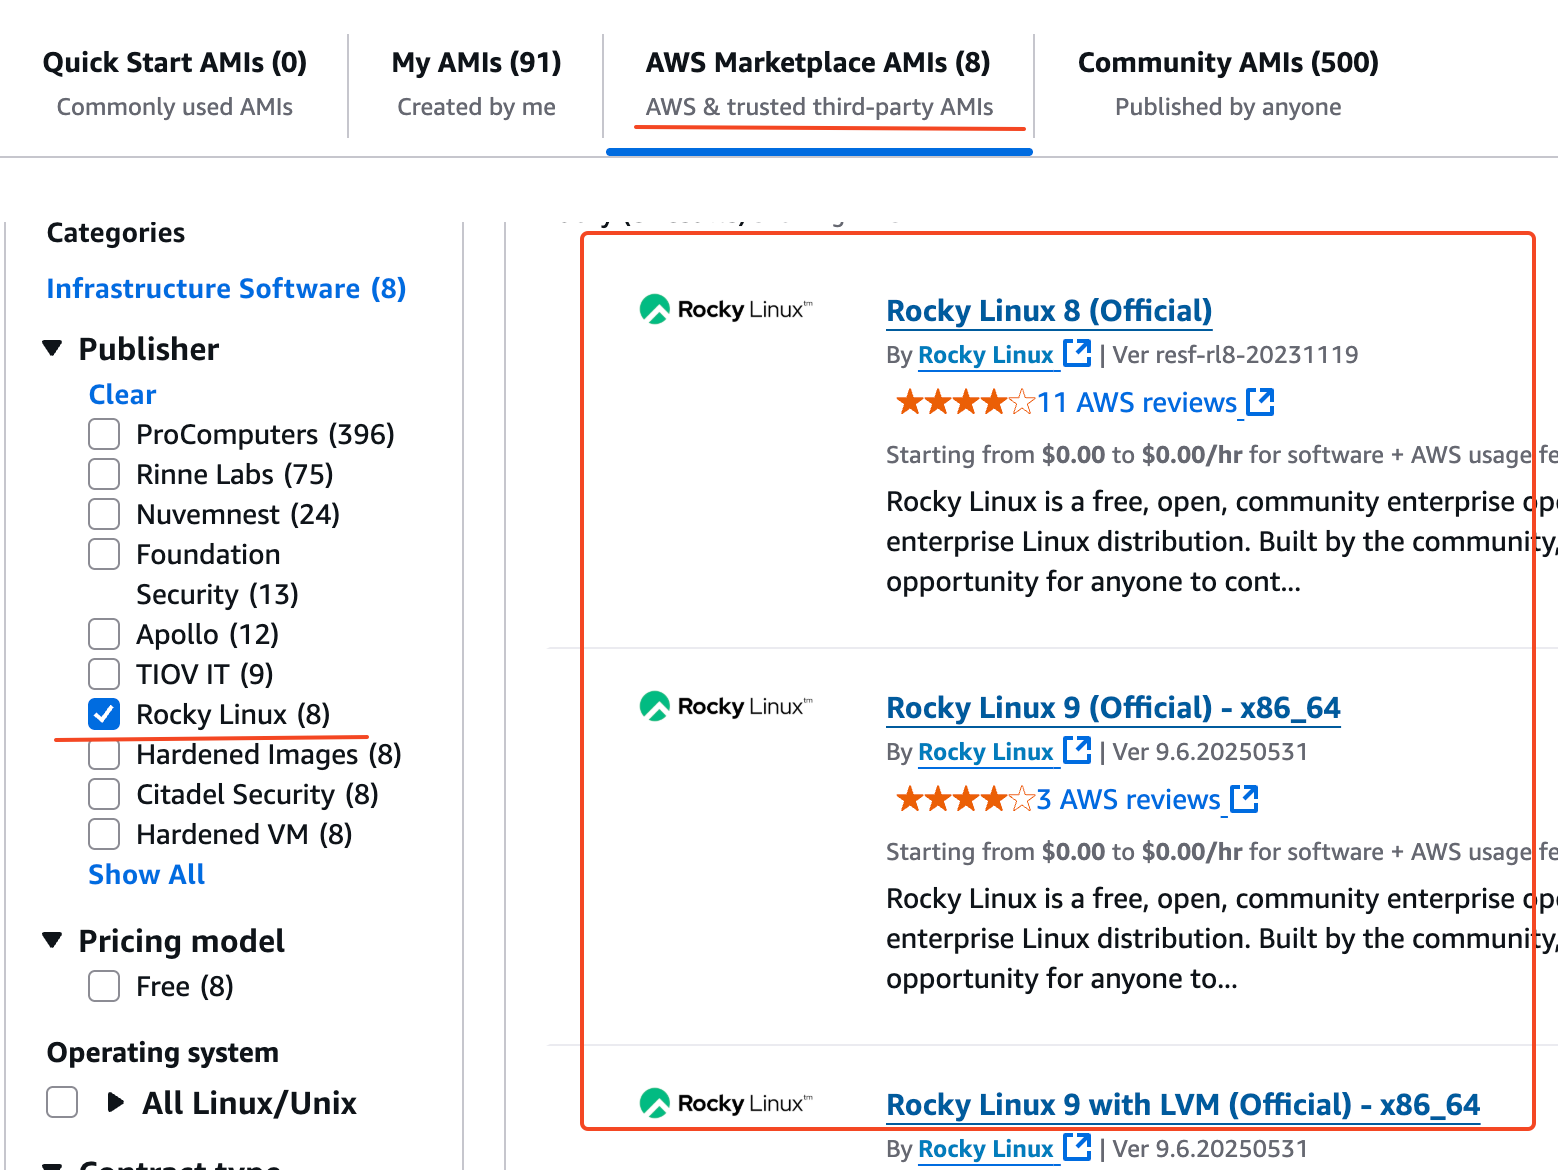Click Rocky Linux logo of Rocky Linux 8 listing

coord(726,310)
